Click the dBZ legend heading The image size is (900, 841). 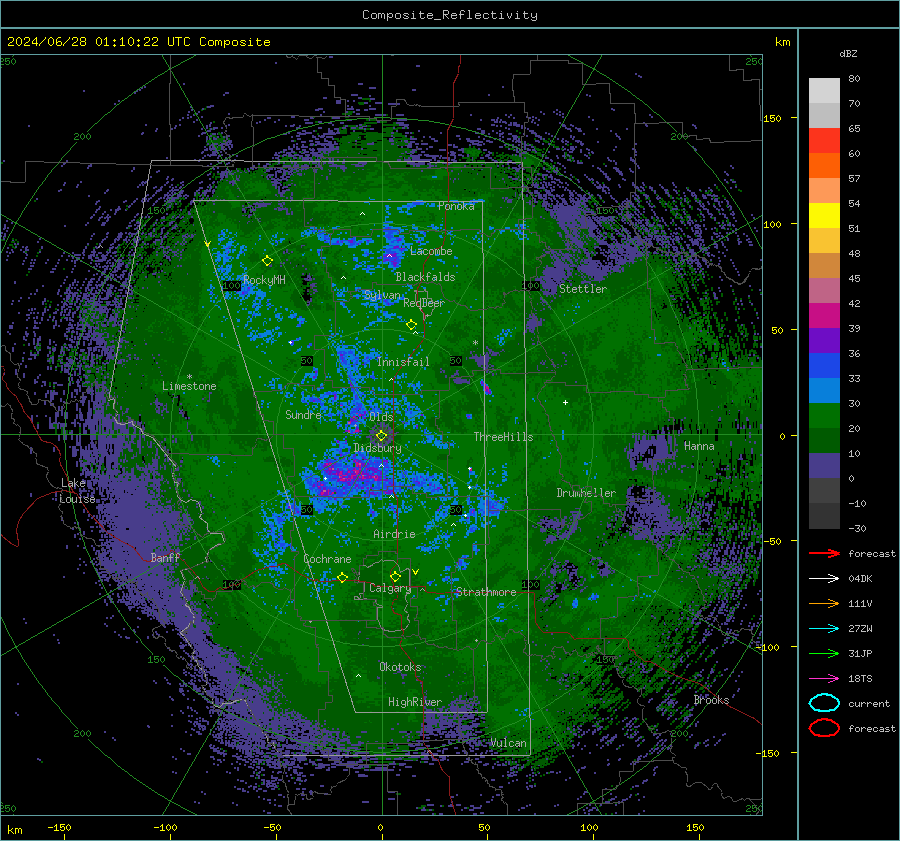848,54
